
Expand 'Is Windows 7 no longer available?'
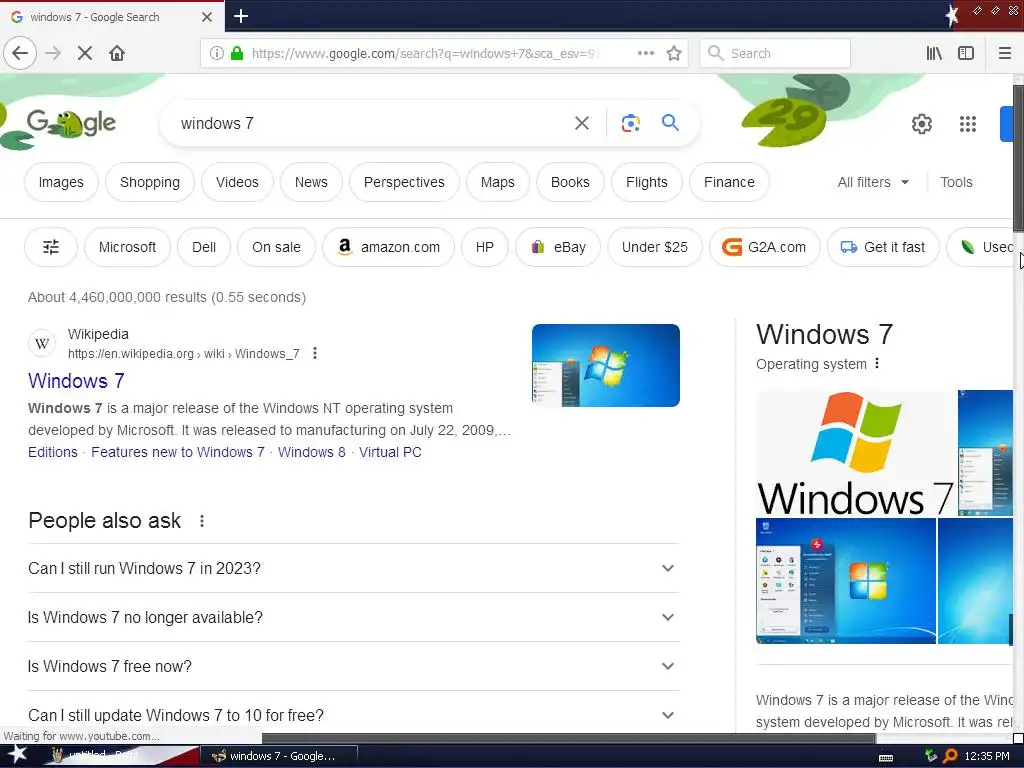coord(354,617)
